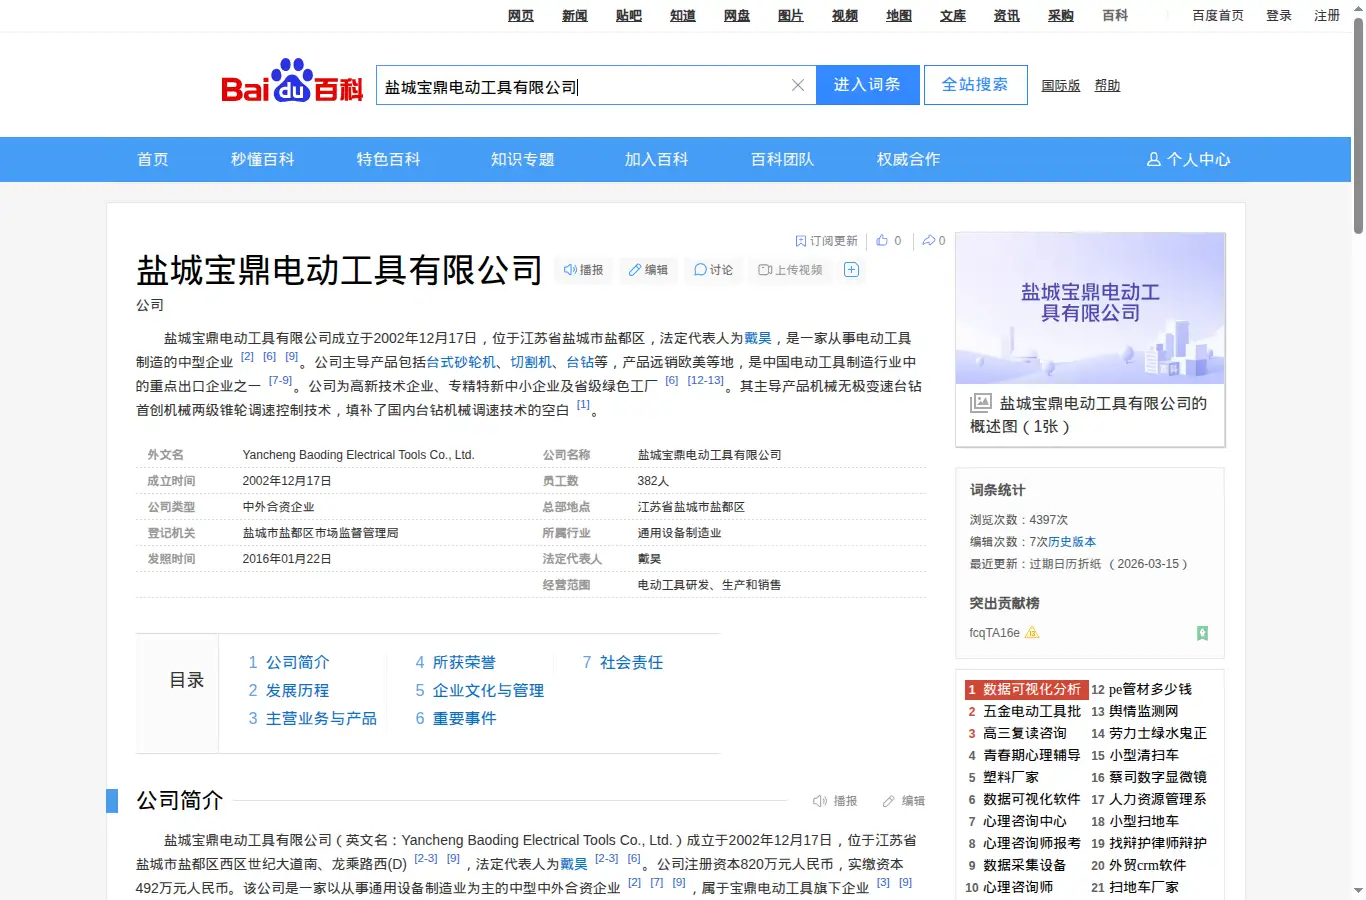Click the plus icon after 上传视频
This screenshot has height=900, width=1366.
[x=851, y=270]
